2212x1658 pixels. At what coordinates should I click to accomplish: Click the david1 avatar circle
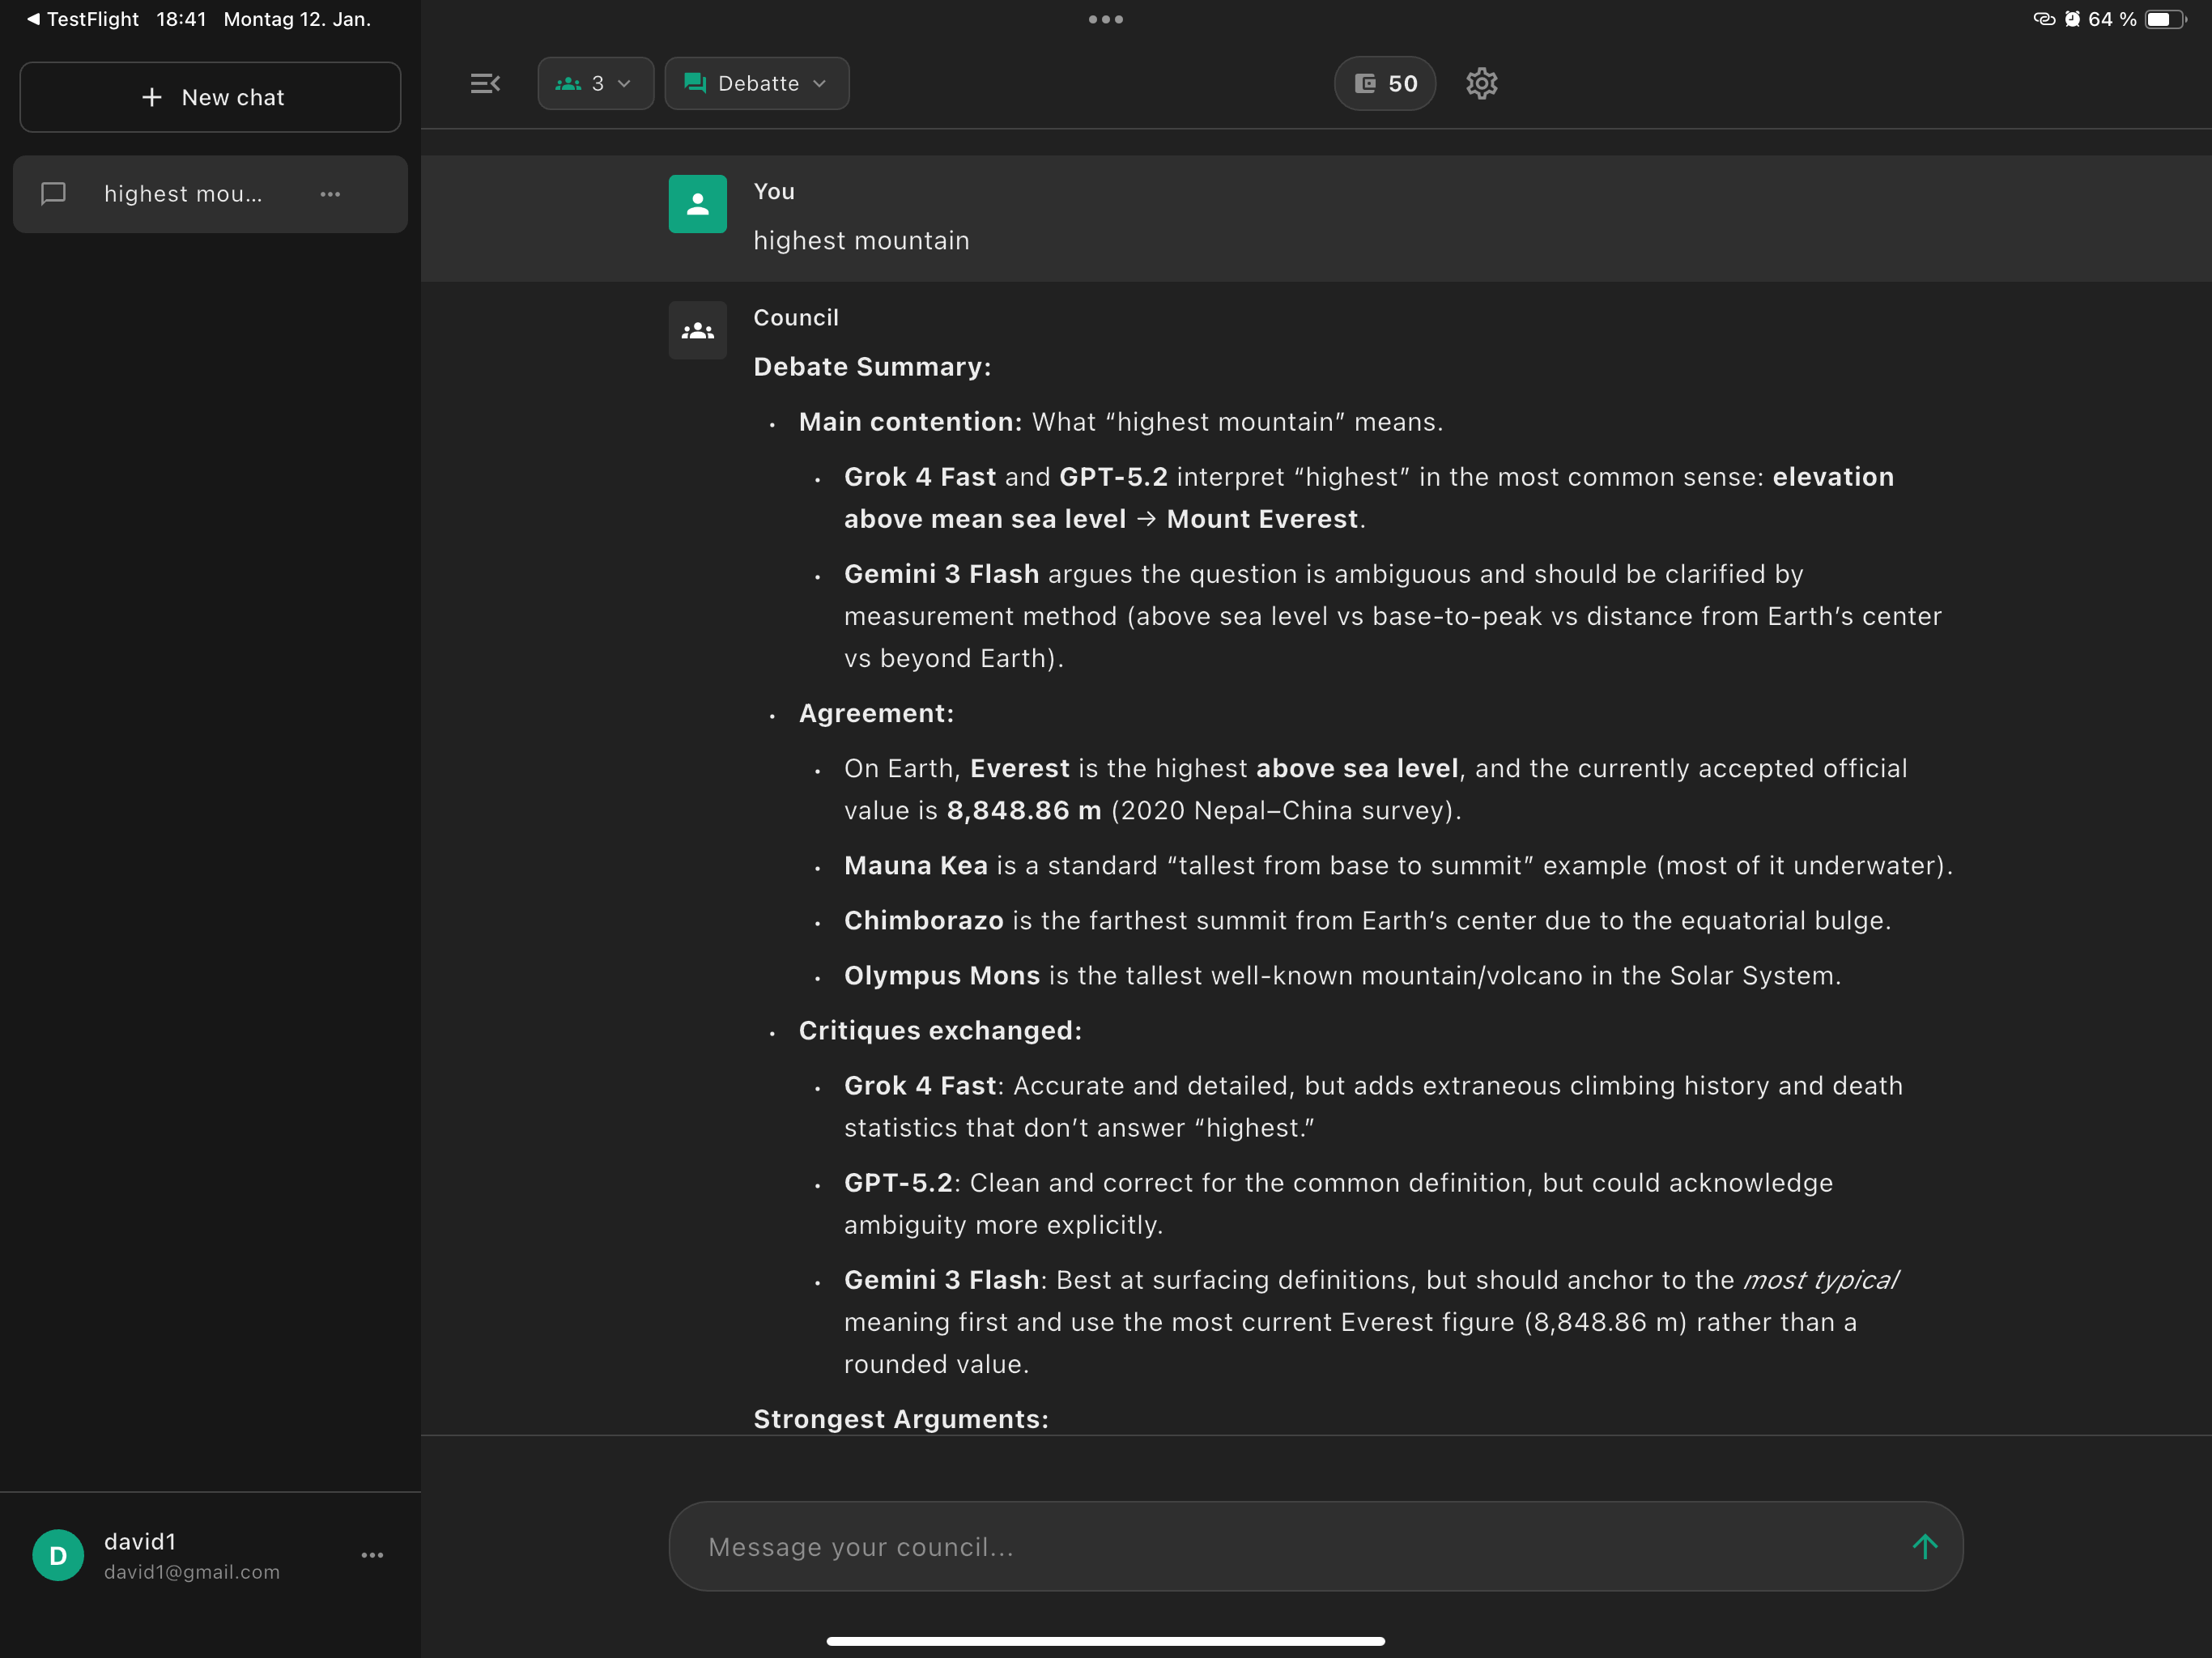coord(58,1555)
